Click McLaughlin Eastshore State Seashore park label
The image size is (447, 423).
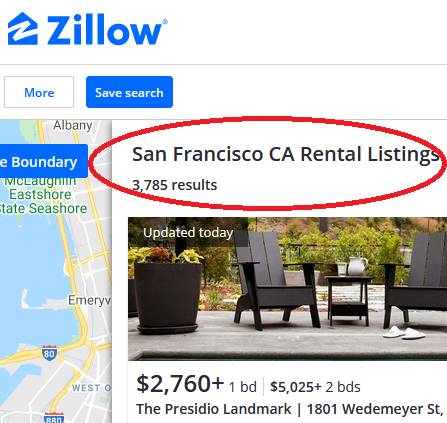click(44, 194)
